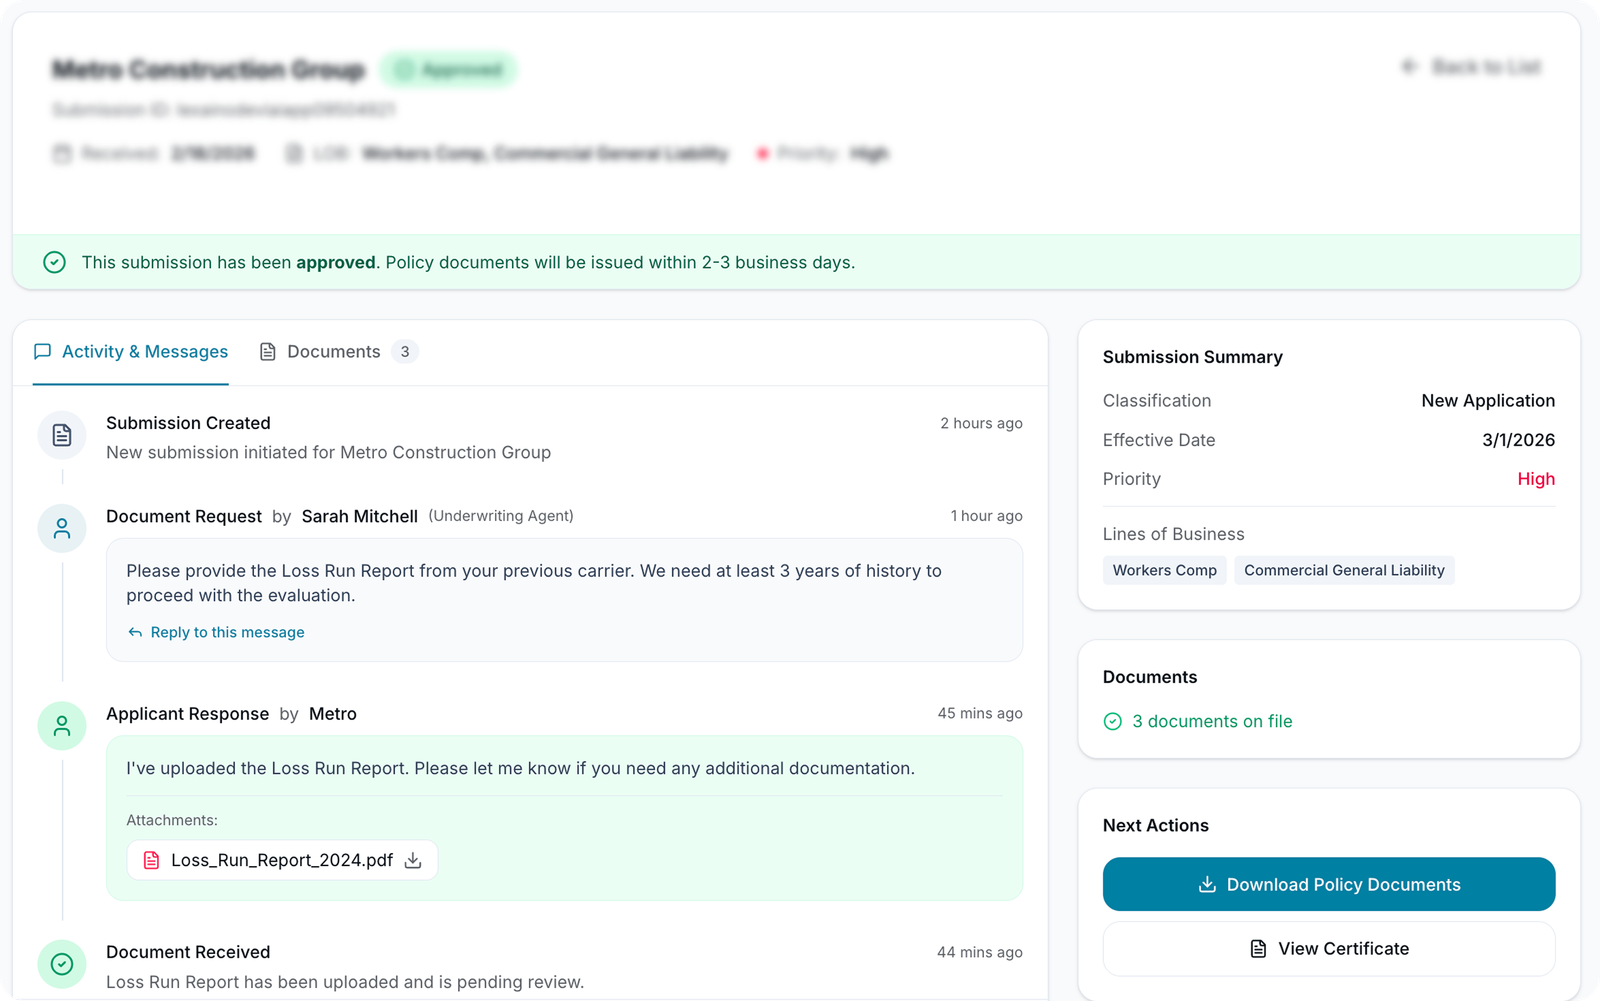Screen dimensions: 1600x1001
Task: Open the Loss_Run_Report_2024.pdf attachment
Action: tap(281, 860)
